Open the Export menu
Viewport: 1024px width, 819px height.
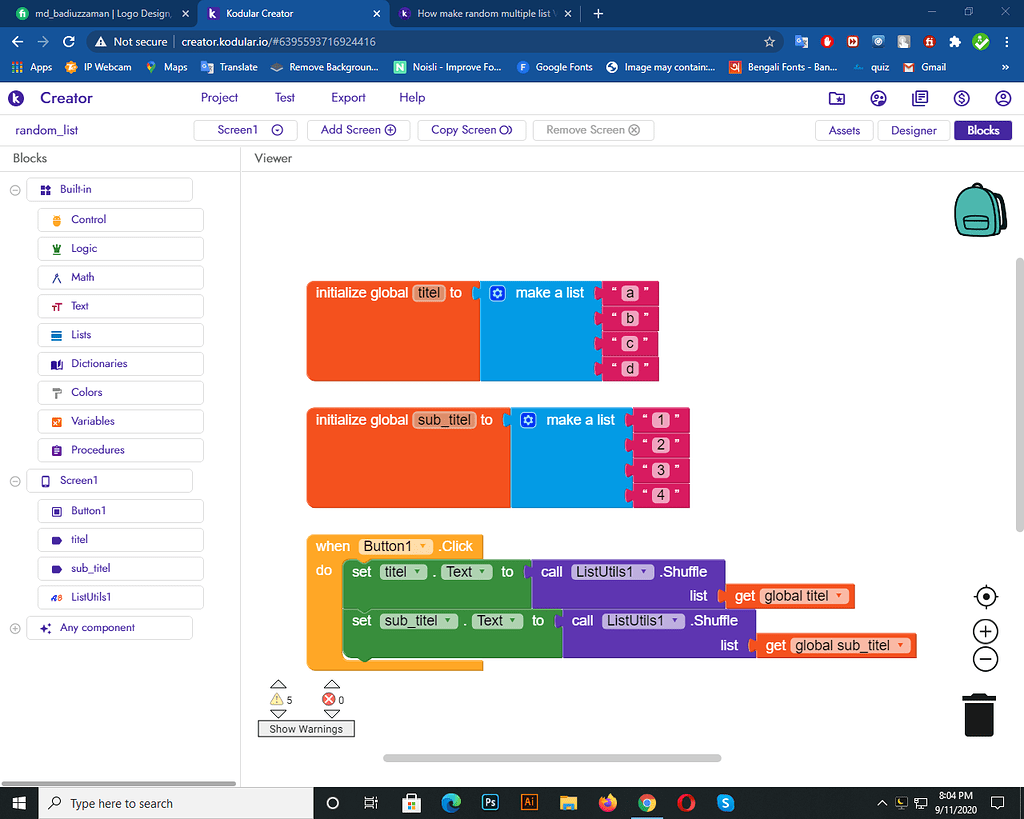(x=348, y=98)
